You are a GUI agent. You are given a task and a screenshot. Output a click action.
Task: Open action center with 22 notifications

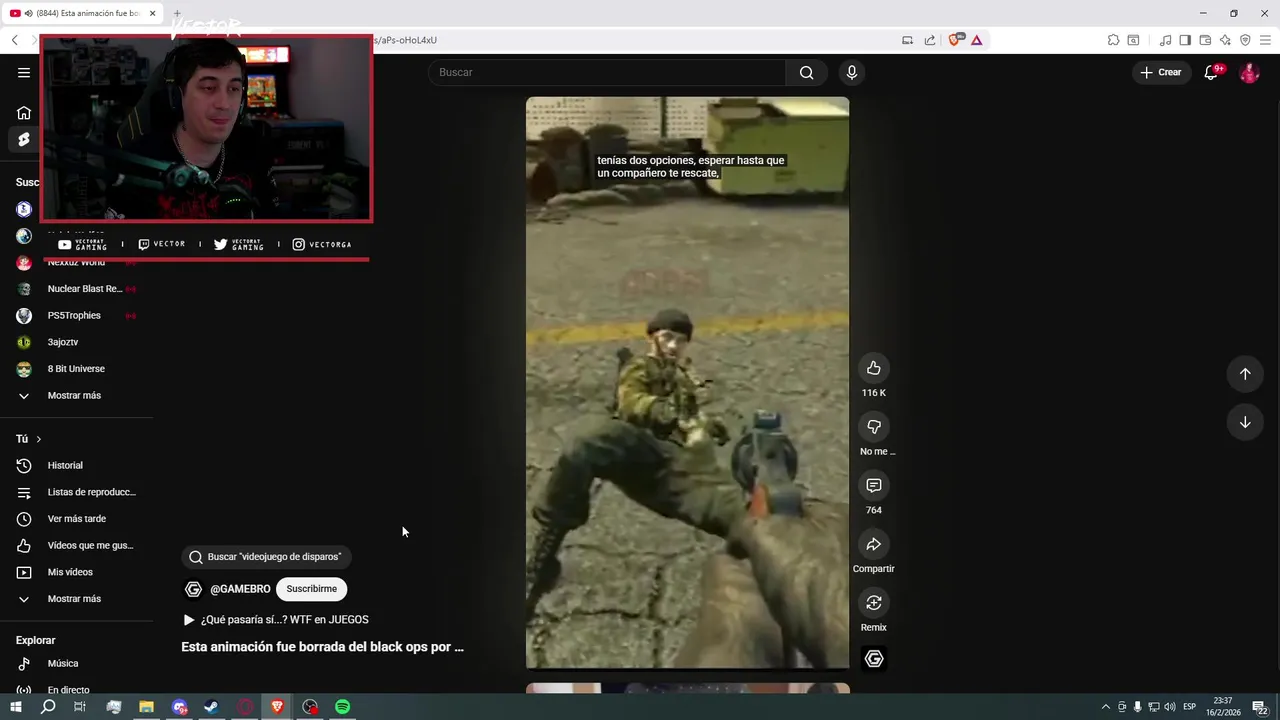pyautogui.click(x=1260, y=707)
